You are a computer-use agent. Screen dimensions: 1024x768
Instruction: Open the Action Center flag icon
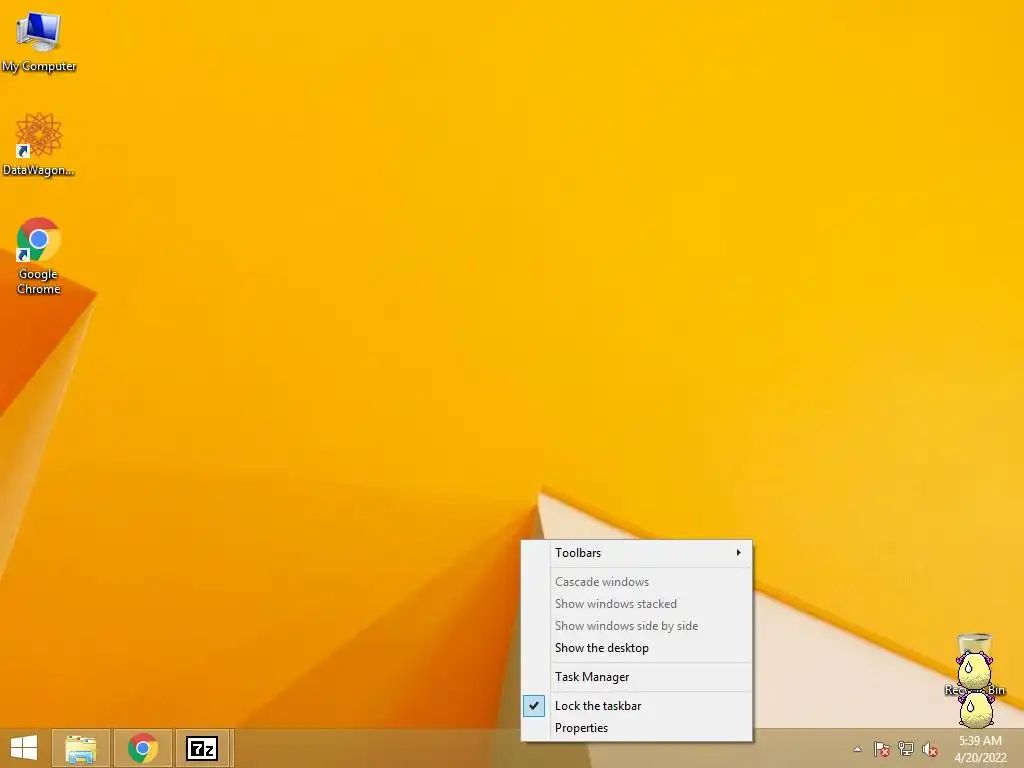[881, 749]
